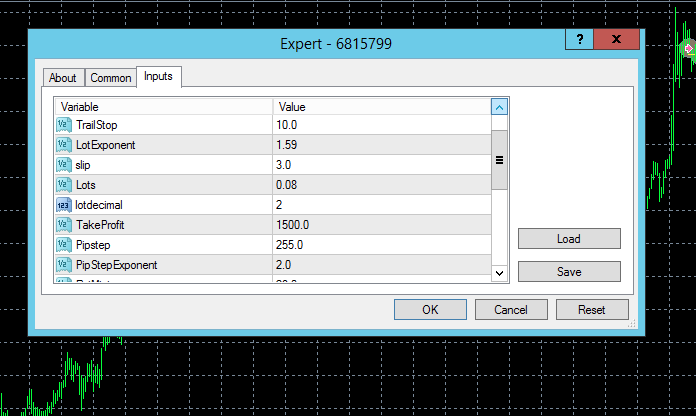Switch to the Common tab
Viewport: 696px width, 416px height.
coord(111,78)
